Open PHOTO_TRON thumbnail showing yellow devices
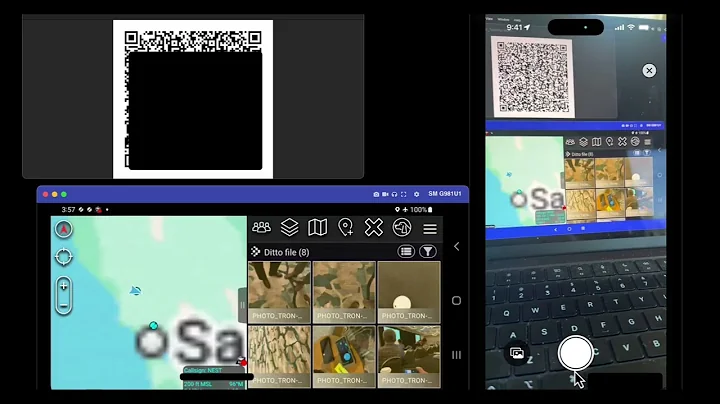Image resolution: width=720 pixels, height=404 pixels. click(x=344, y=357)
